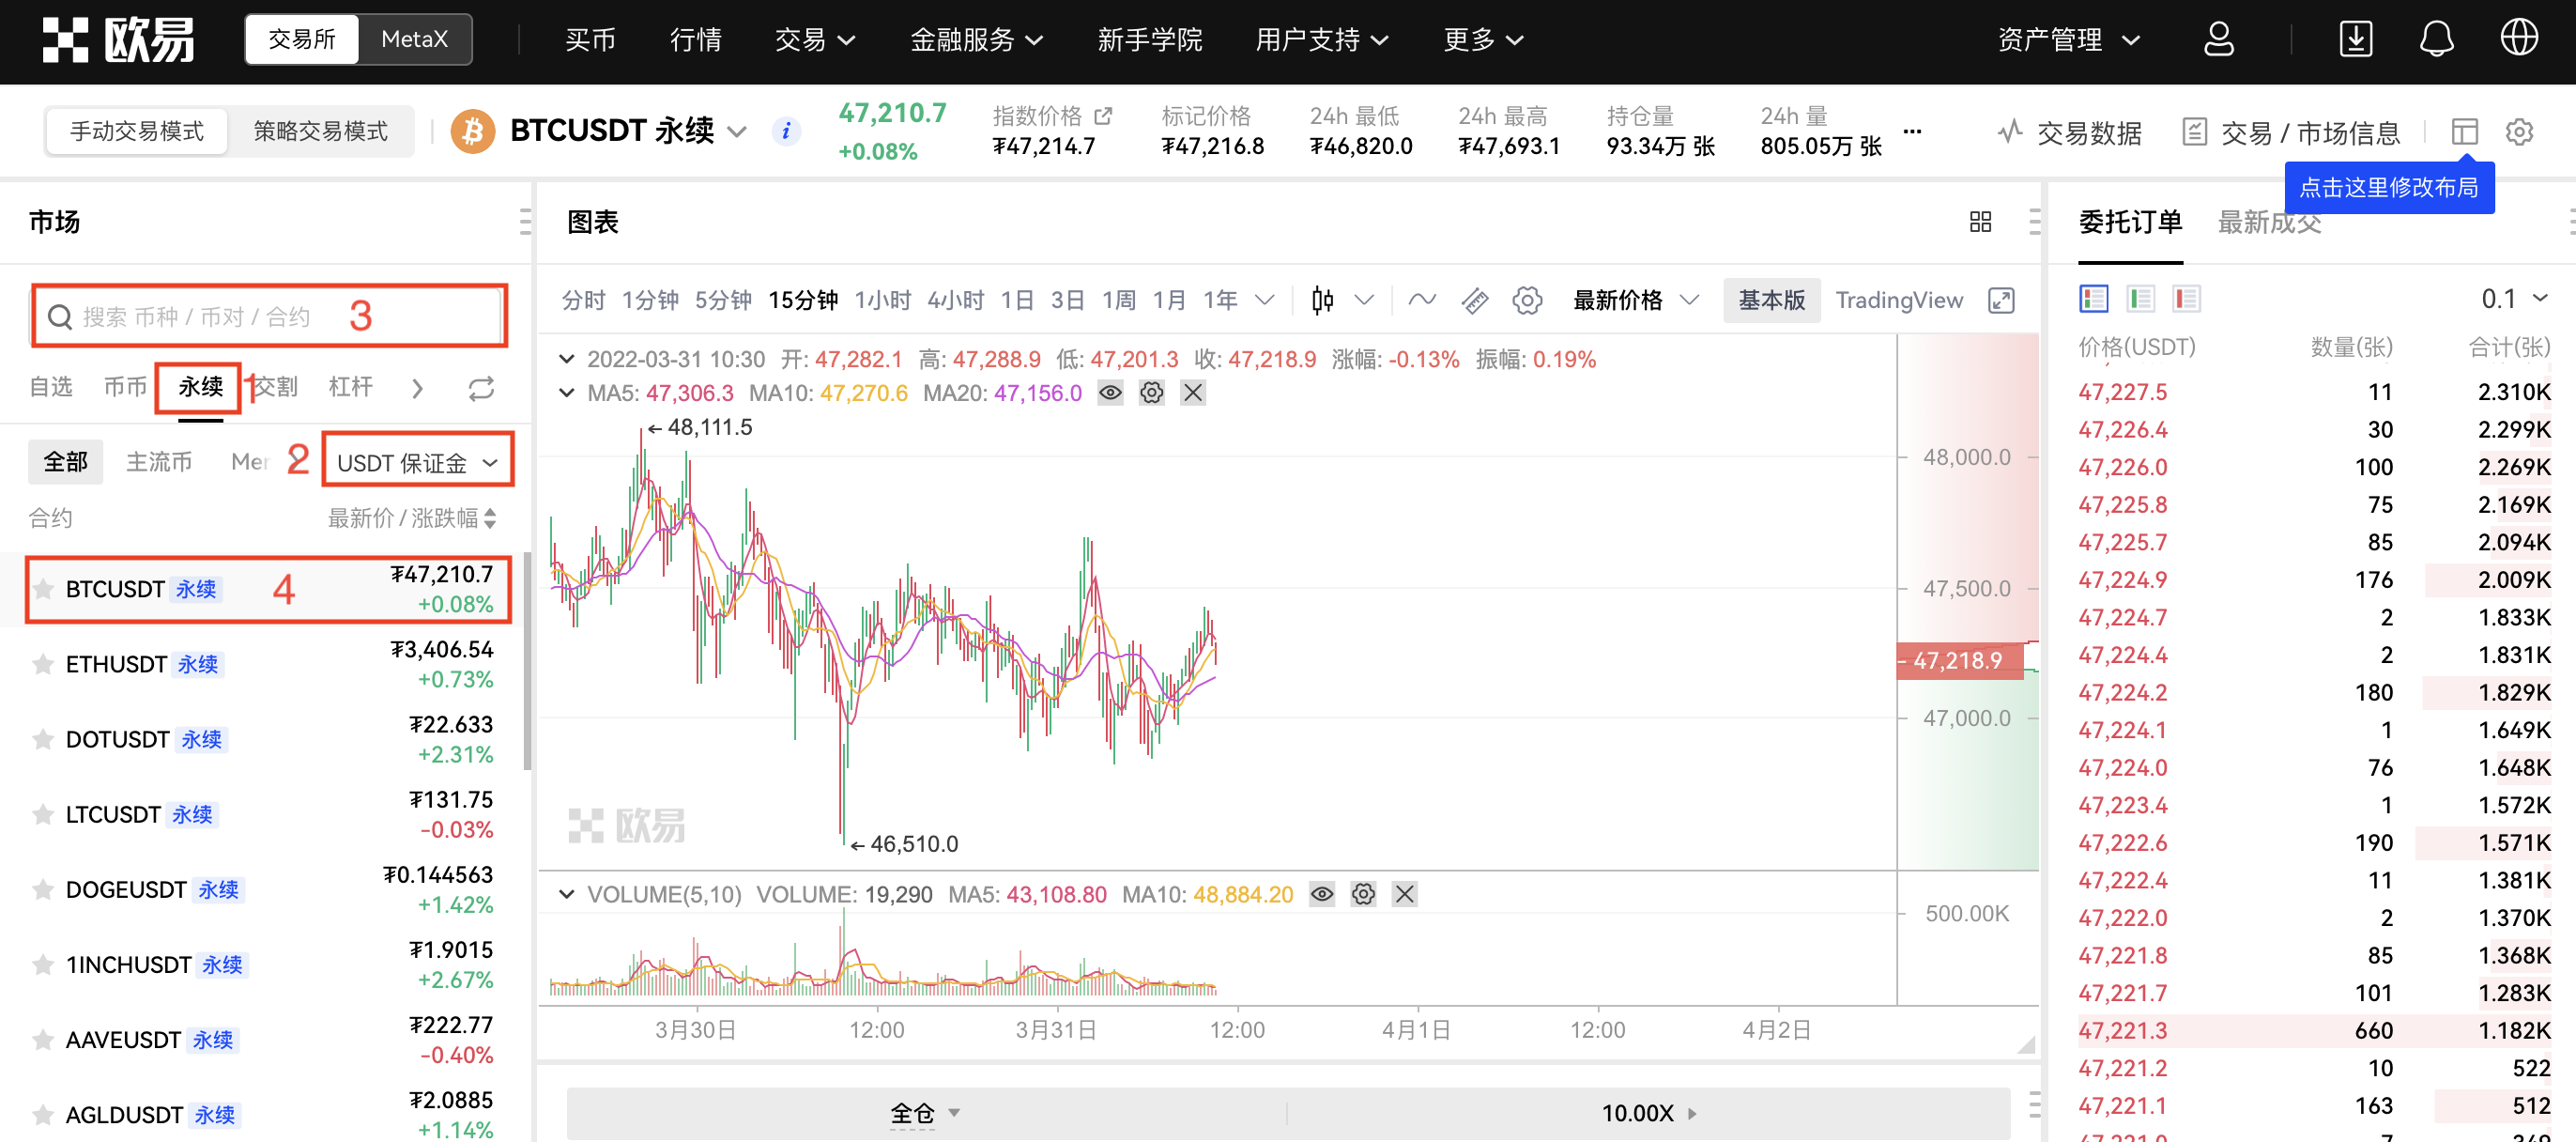This screenshot has height=1142, width=2576.
Task: Open the 0.1 depth precision dropdown
Action: (x=2514, y=299)
